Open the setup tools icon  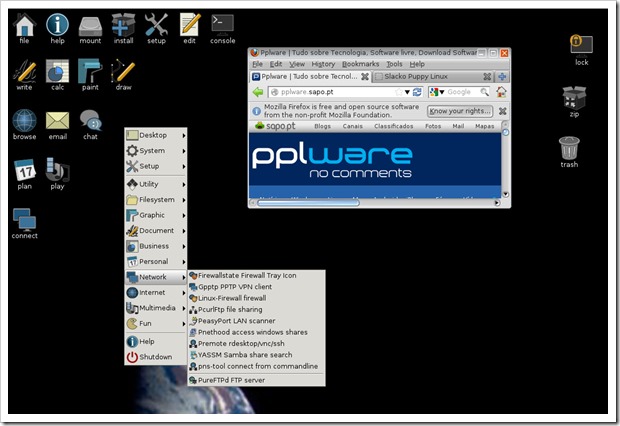(156, 28)
